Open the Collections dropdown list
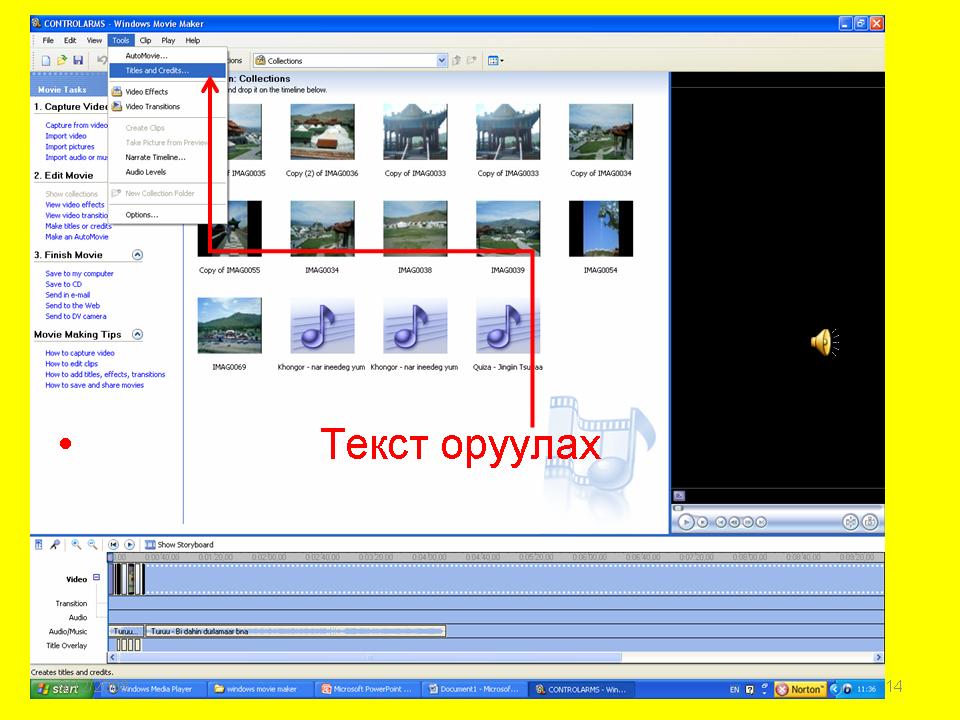Screen dimensions: 960x720 (x=442, y=61)
